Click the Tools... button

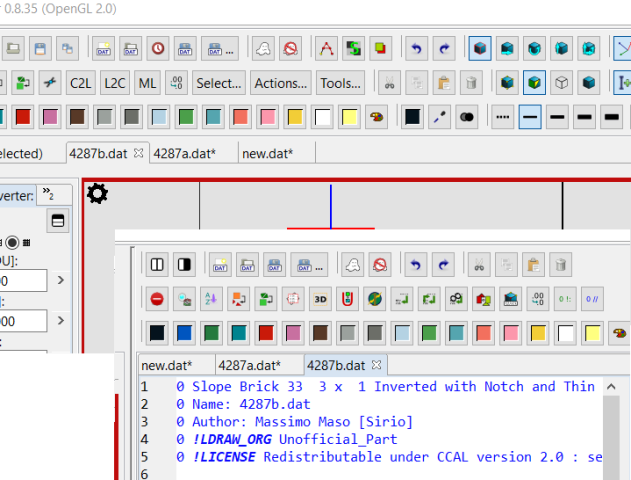[x=340, y=83]
